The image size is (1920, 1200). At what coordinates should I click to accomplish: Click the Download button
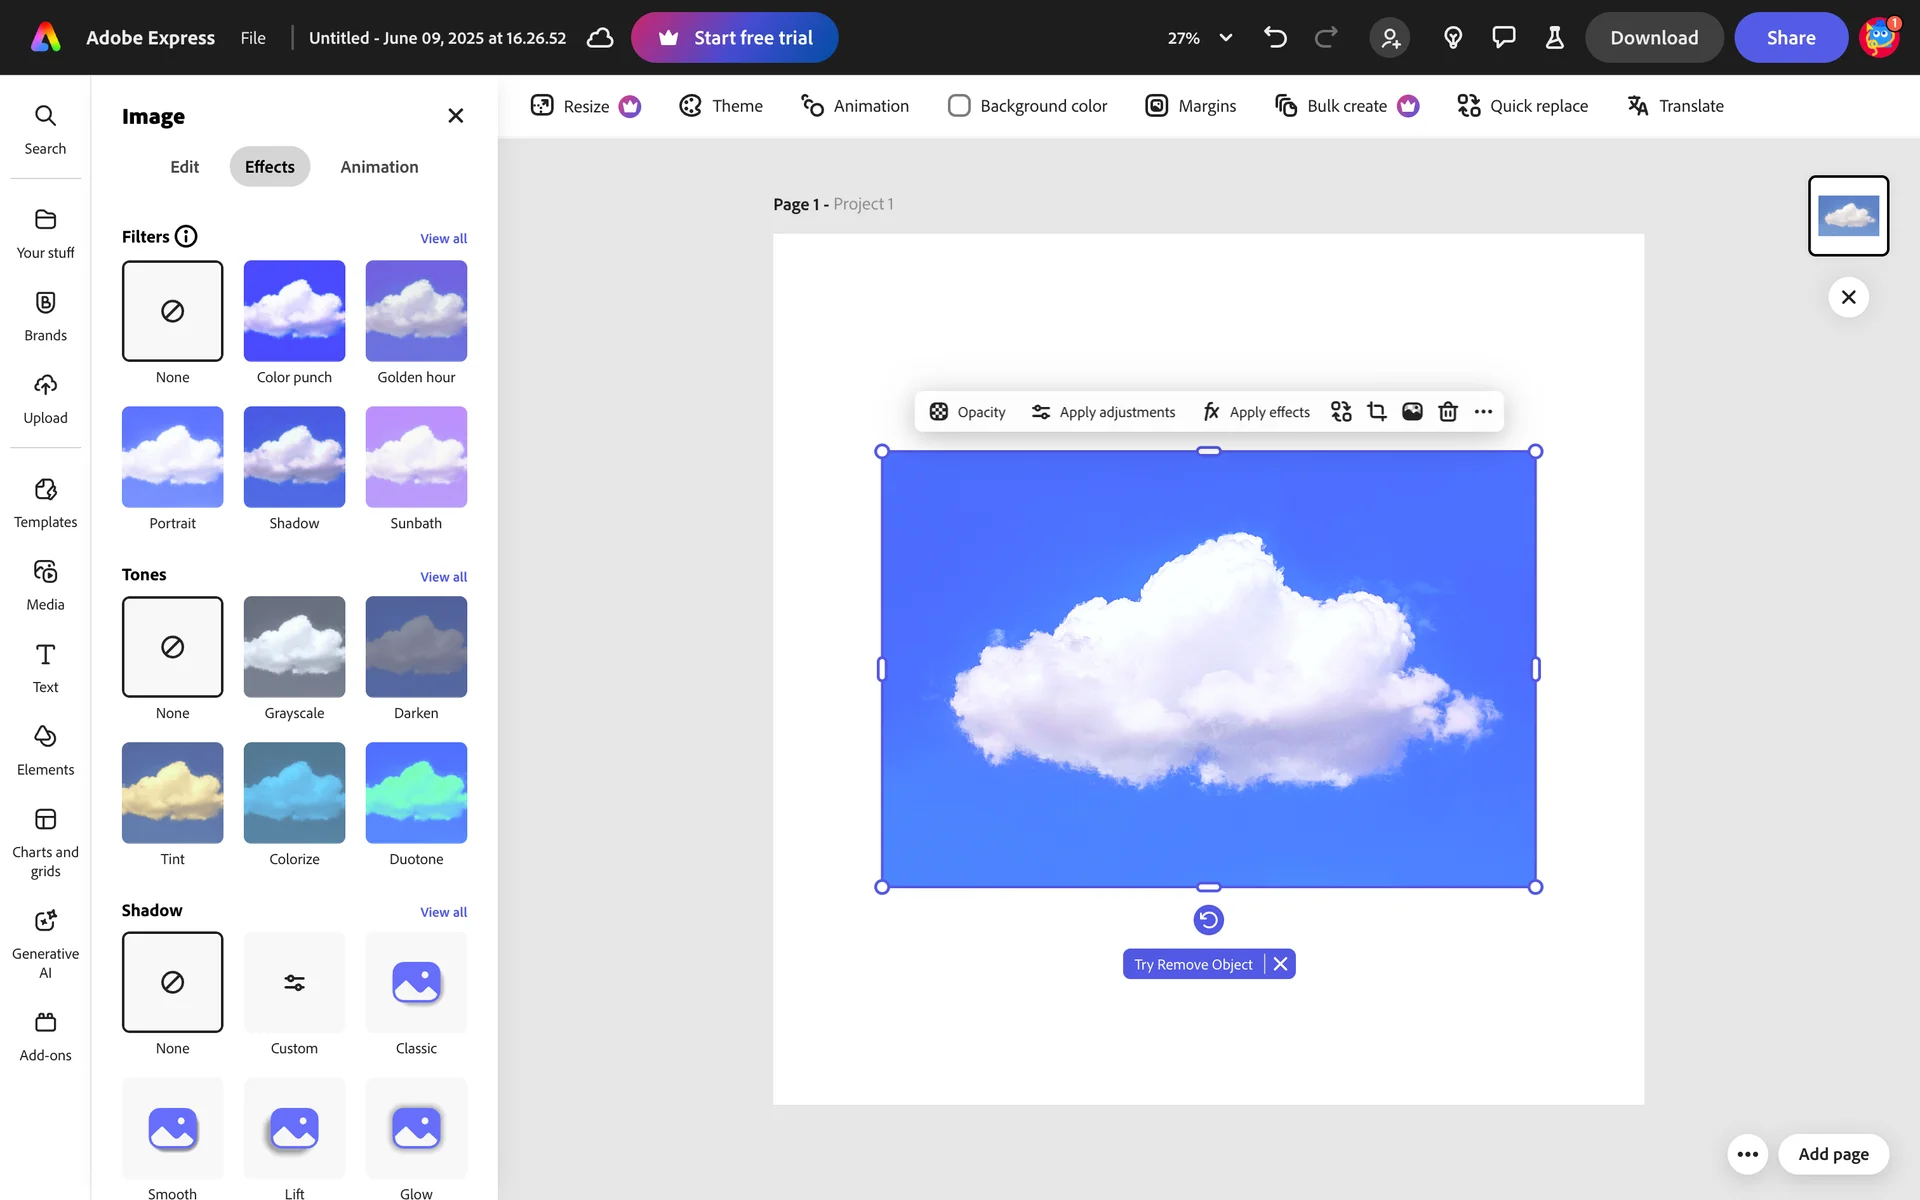pyautogui.click(x=1654, y=38)
